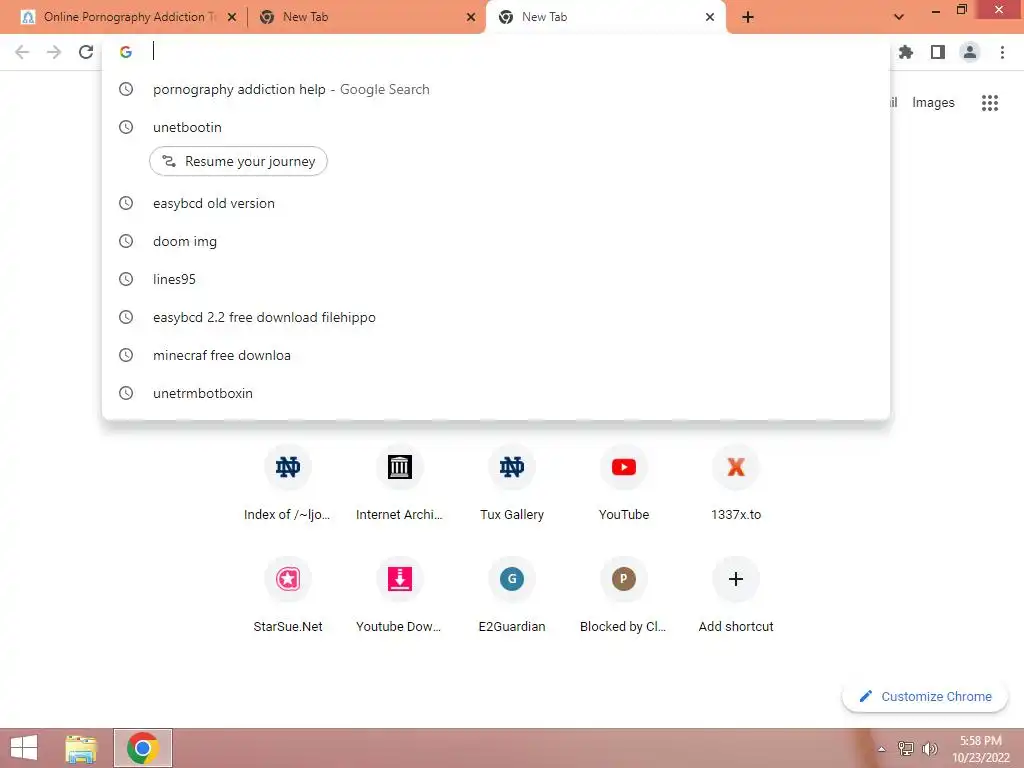Open the profile avatar menu

pyautogui.click(x=970, y=52)
